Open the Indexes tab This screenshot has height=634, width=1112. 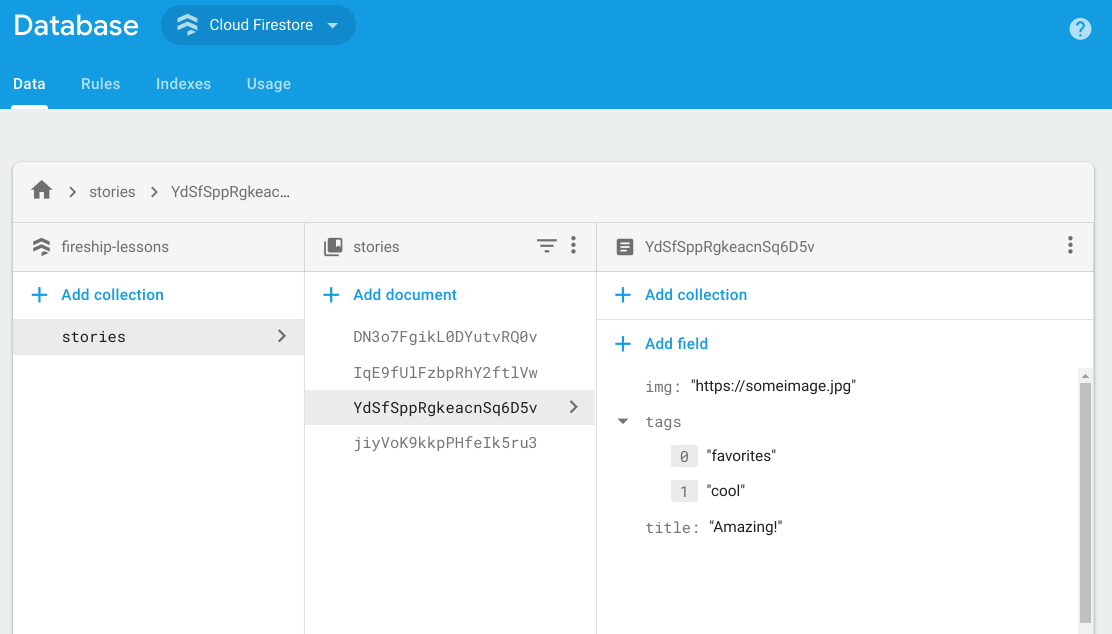point(183,84)
